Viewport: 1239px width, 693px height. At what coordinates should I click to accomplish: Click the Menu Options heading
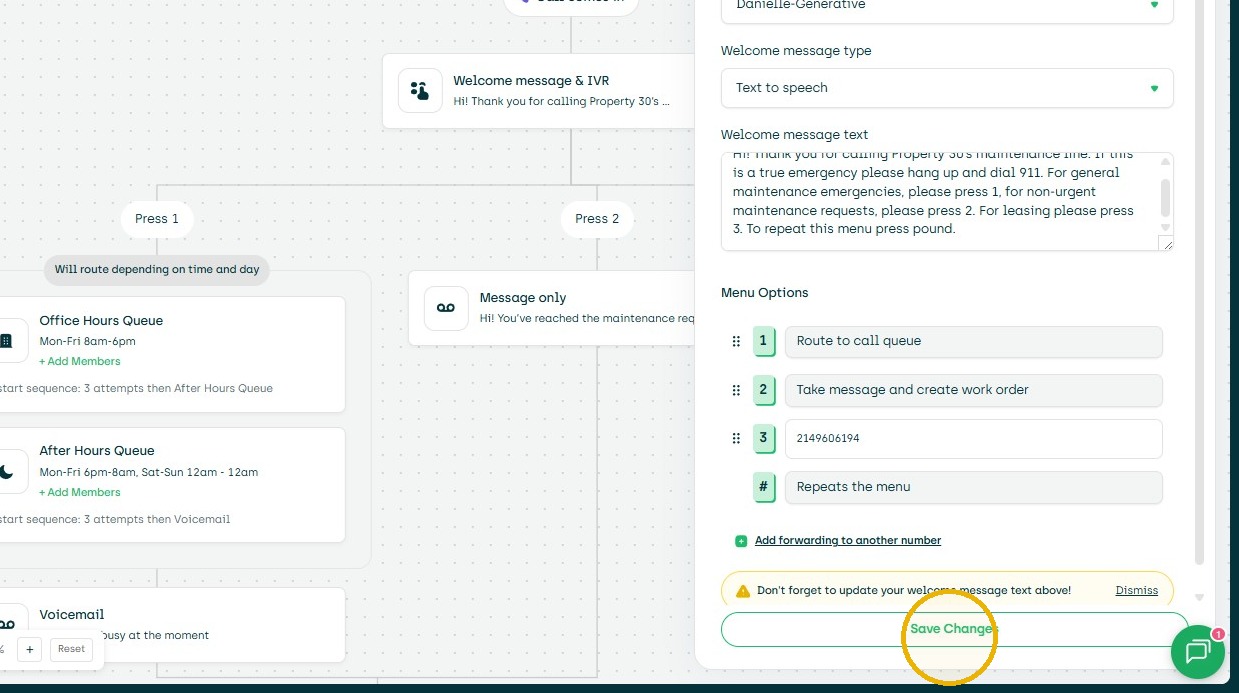coord(765,293)
